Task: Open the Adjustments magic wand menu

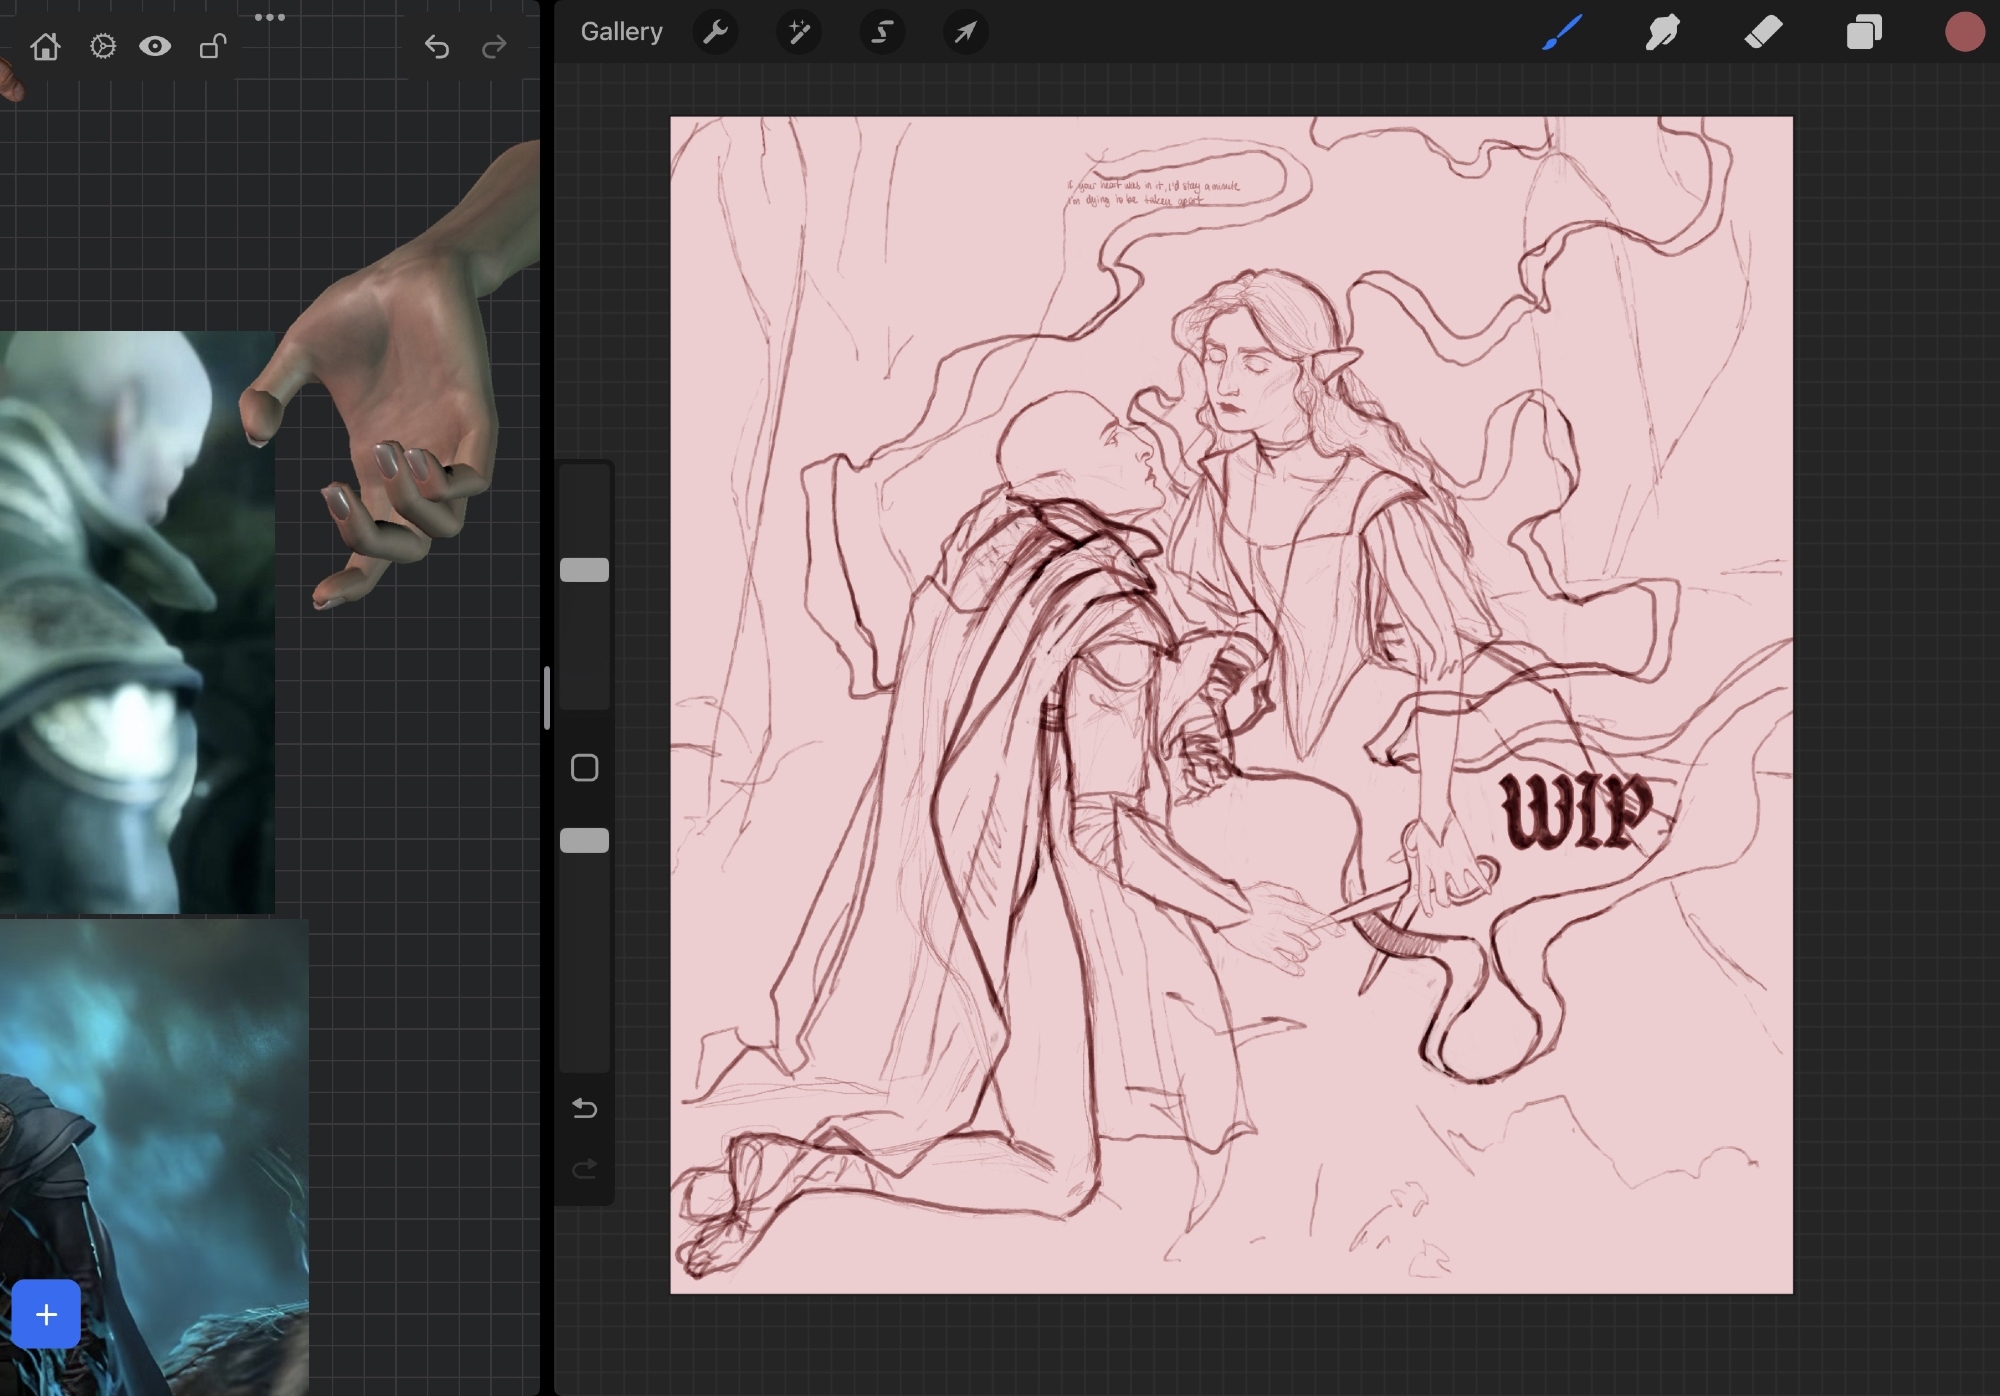Action: [799, 32]
